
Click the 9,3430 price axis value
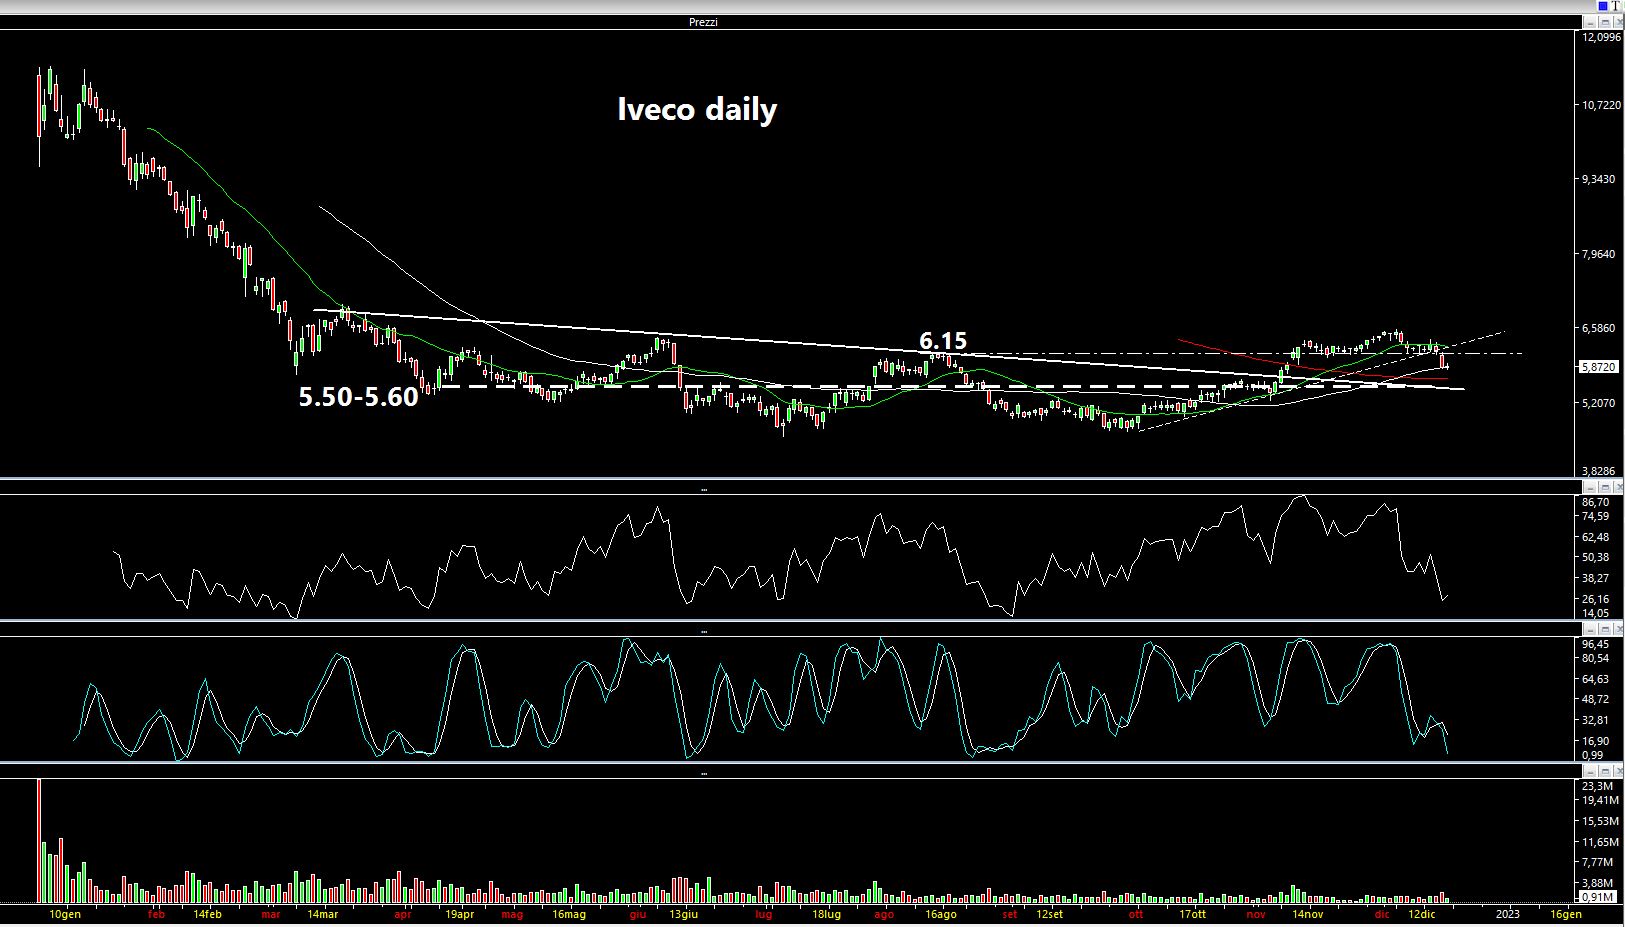1601,179
